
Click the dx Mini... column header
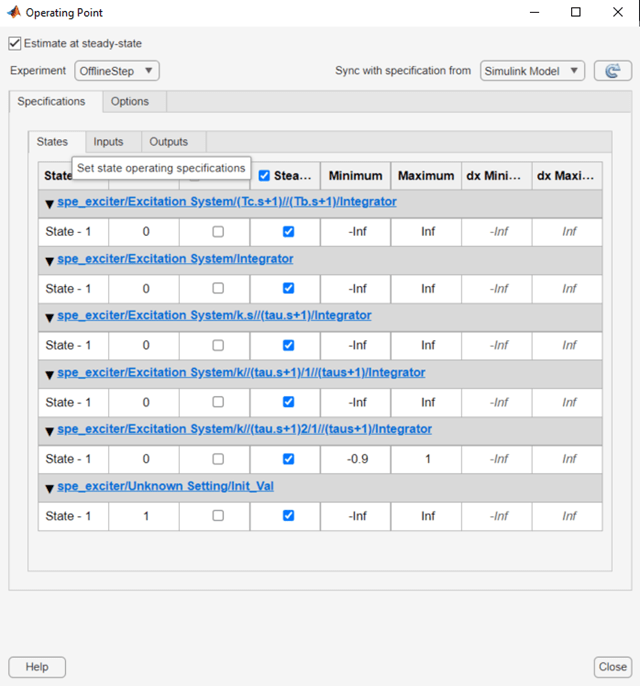point(497,176)
